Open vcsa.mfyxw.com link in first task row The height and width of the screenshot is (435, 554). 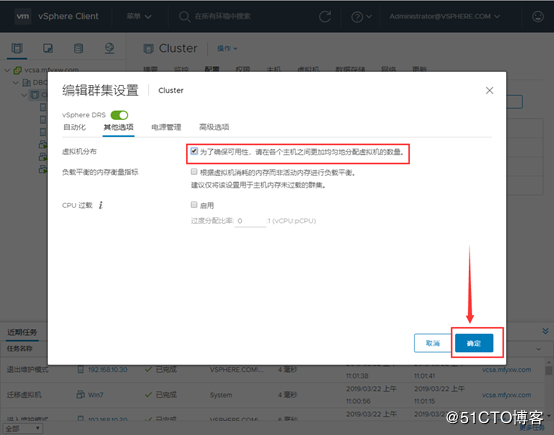tap(506, 370)
